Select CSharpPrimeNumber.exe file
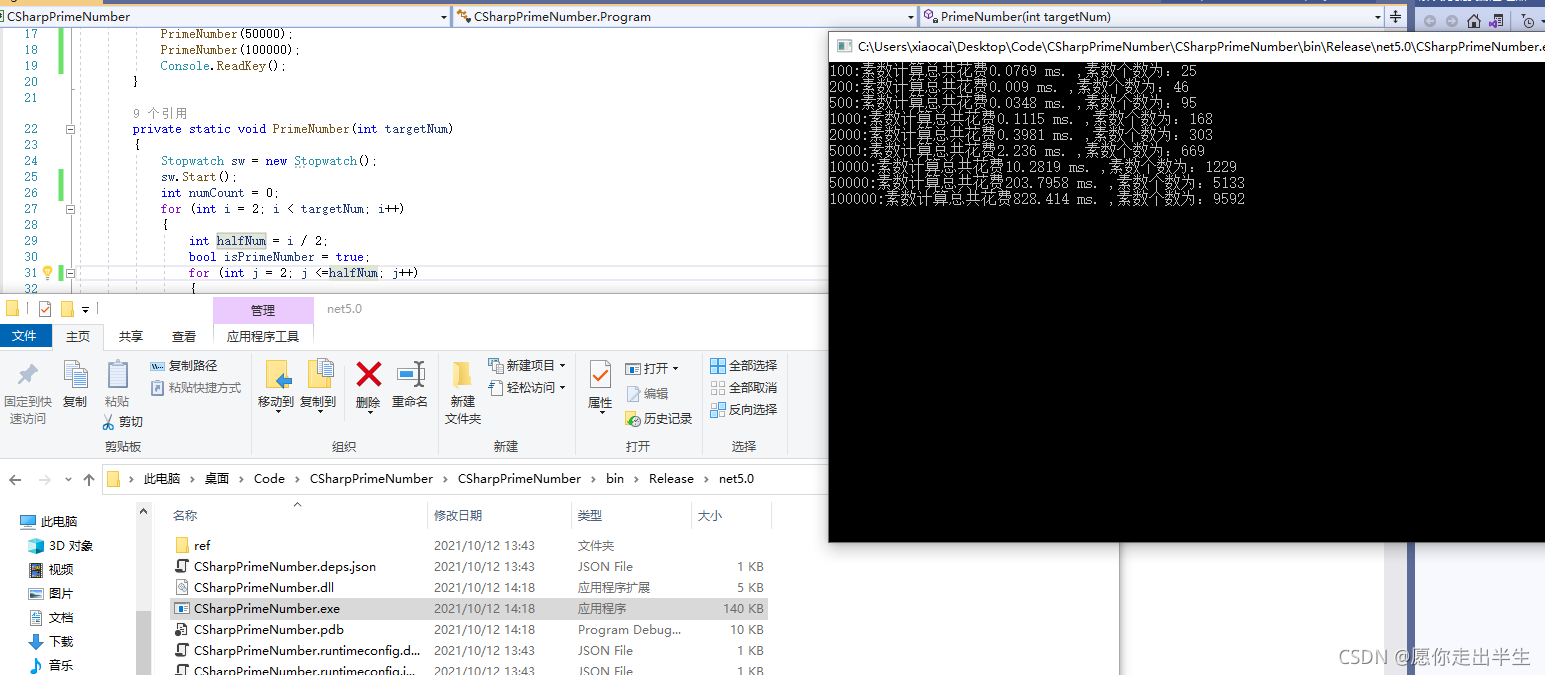 click(468, 609)
